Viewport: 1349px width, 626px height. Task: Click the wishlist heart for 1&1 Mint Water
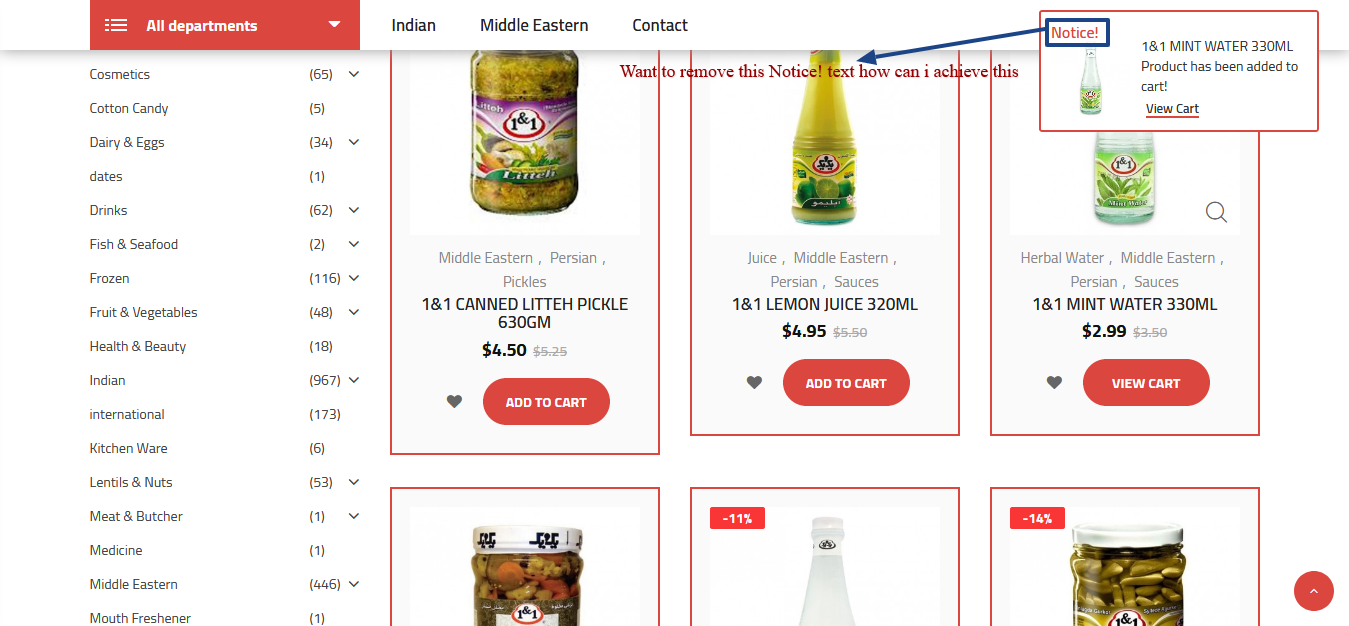(x=1054, y=383)
